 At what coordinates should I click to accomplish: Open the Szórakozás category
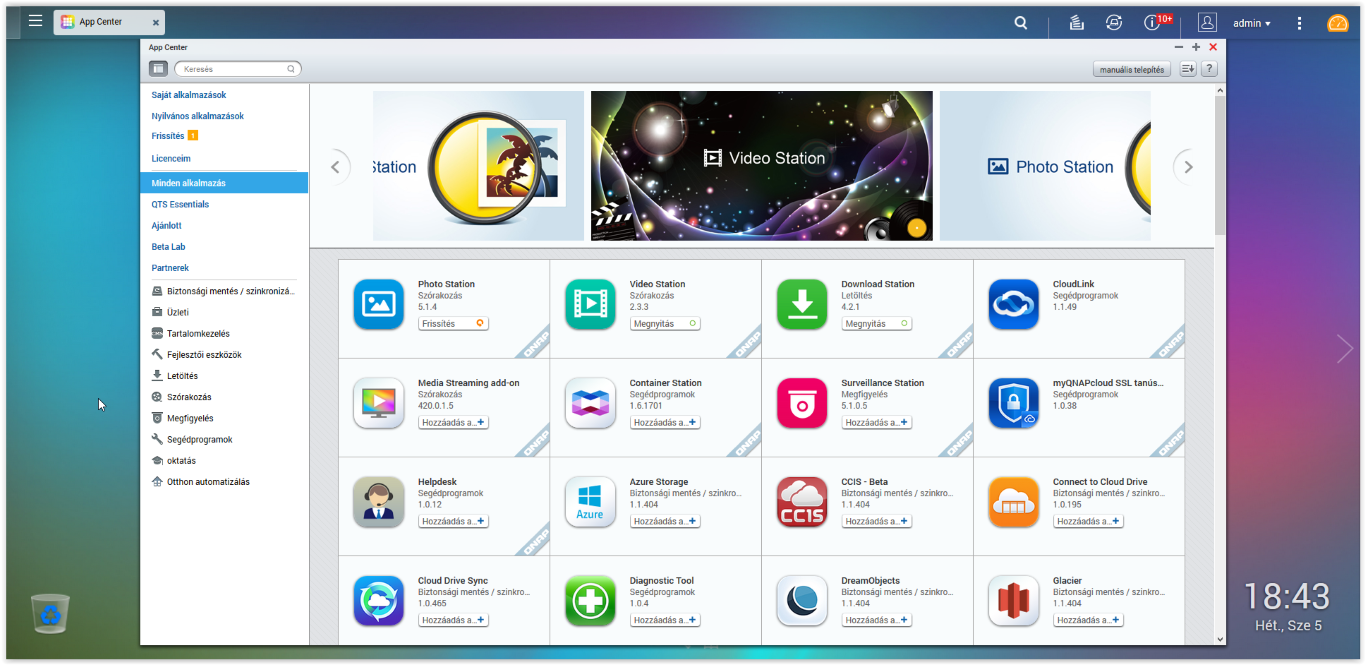[189, 397]
